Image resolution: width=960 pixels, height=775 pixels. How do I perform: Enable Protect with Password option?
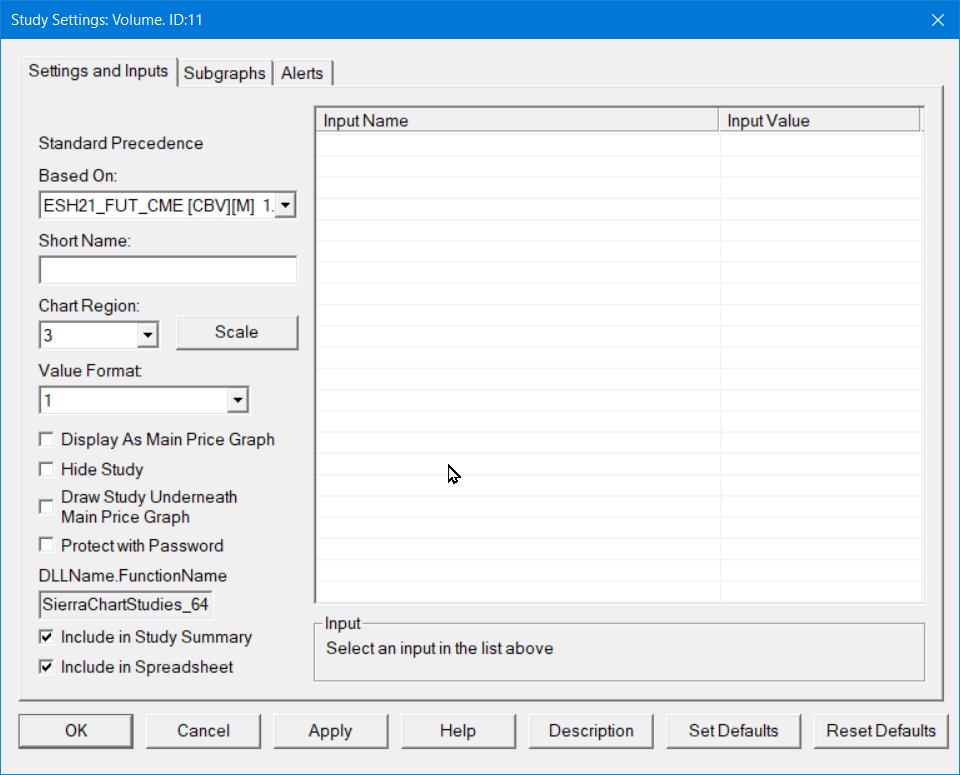pos(46,545)
